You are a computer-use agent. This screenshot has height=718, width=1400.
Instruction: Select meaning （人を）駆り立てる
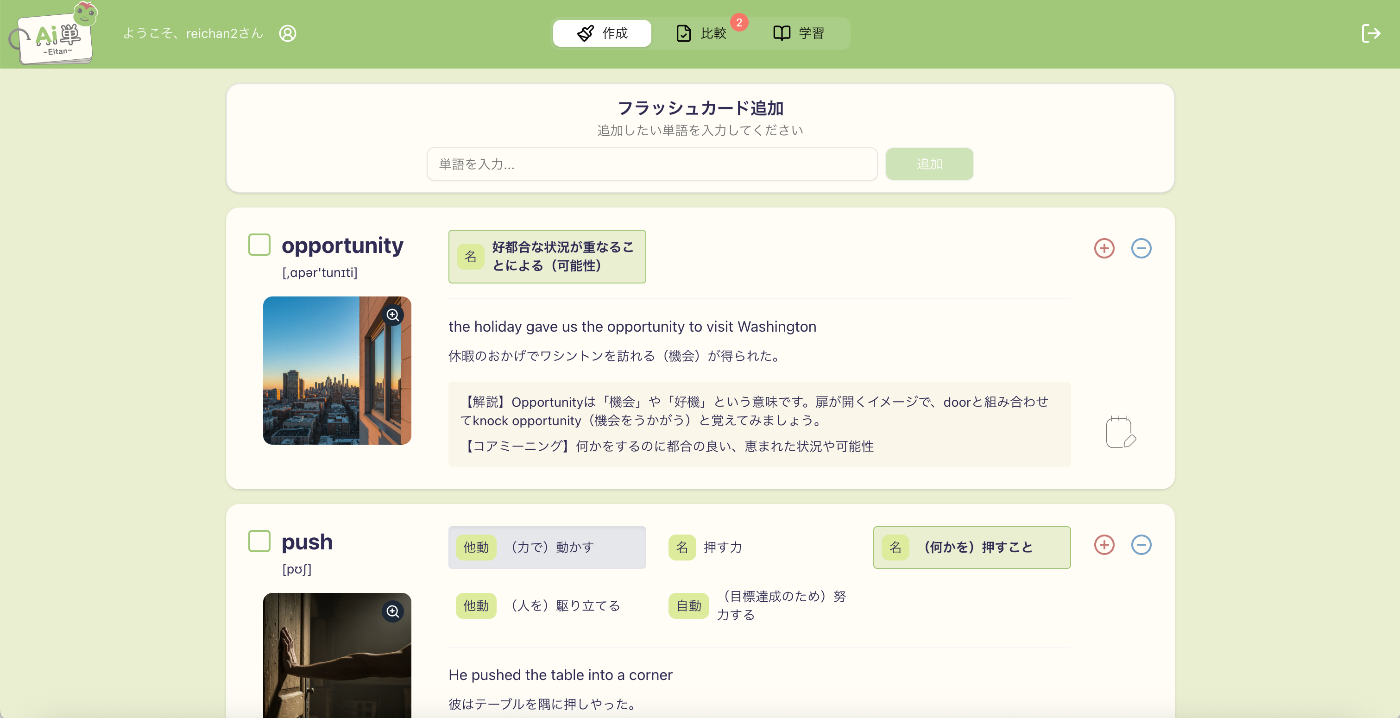coord(547,605)
